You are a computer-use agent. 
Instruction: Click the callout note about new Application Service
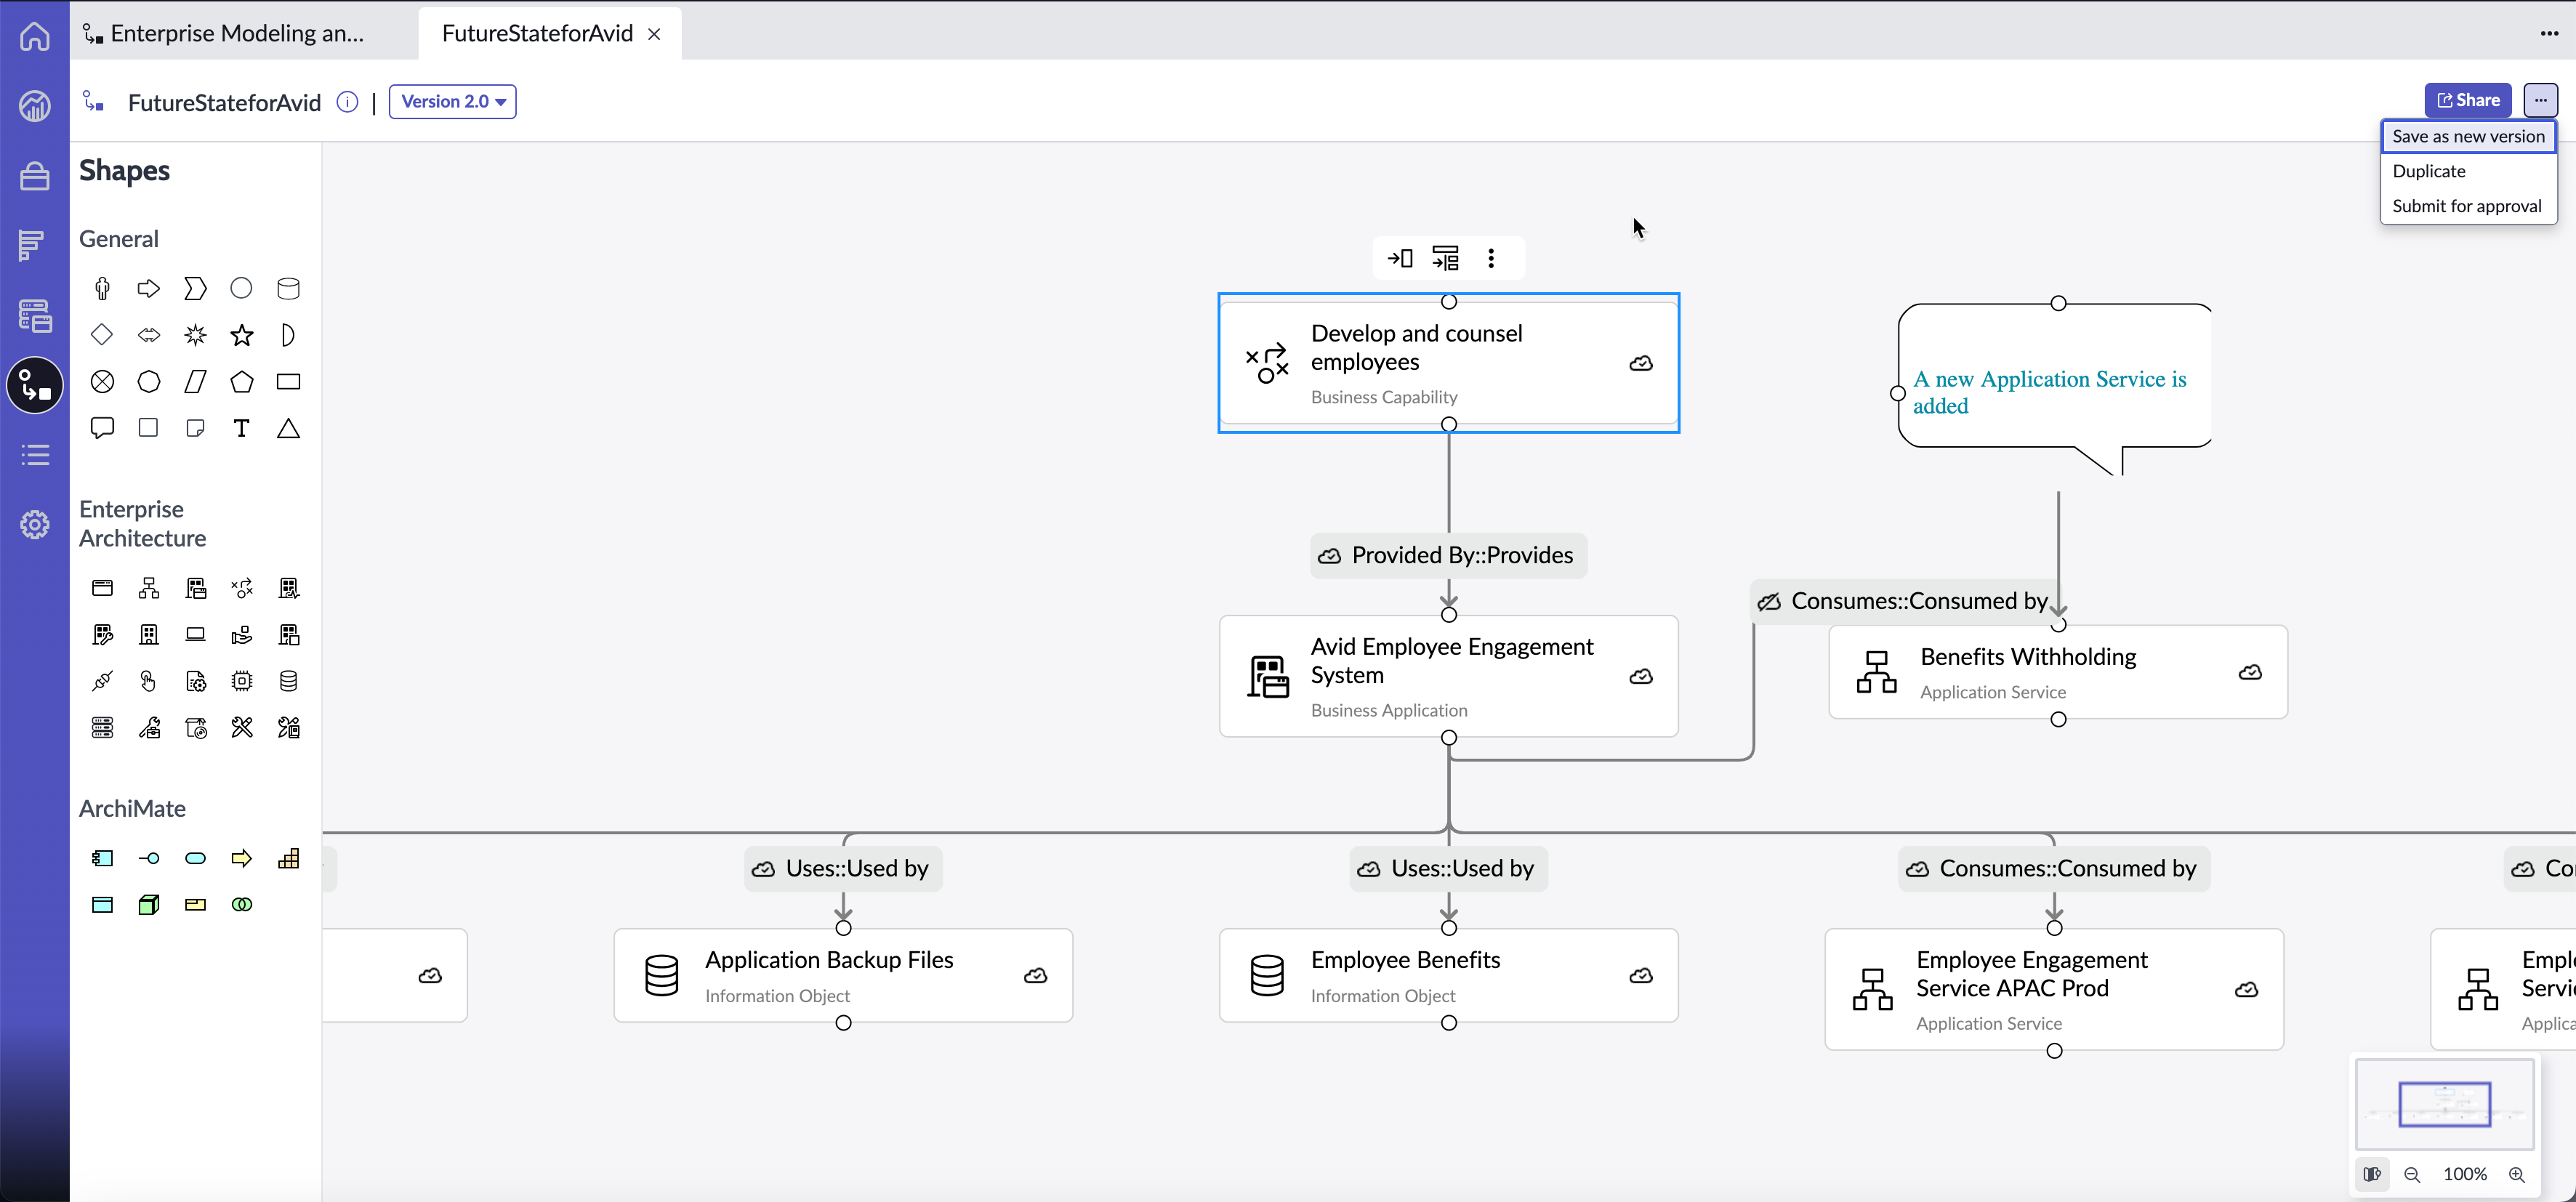coord(2055,390)
